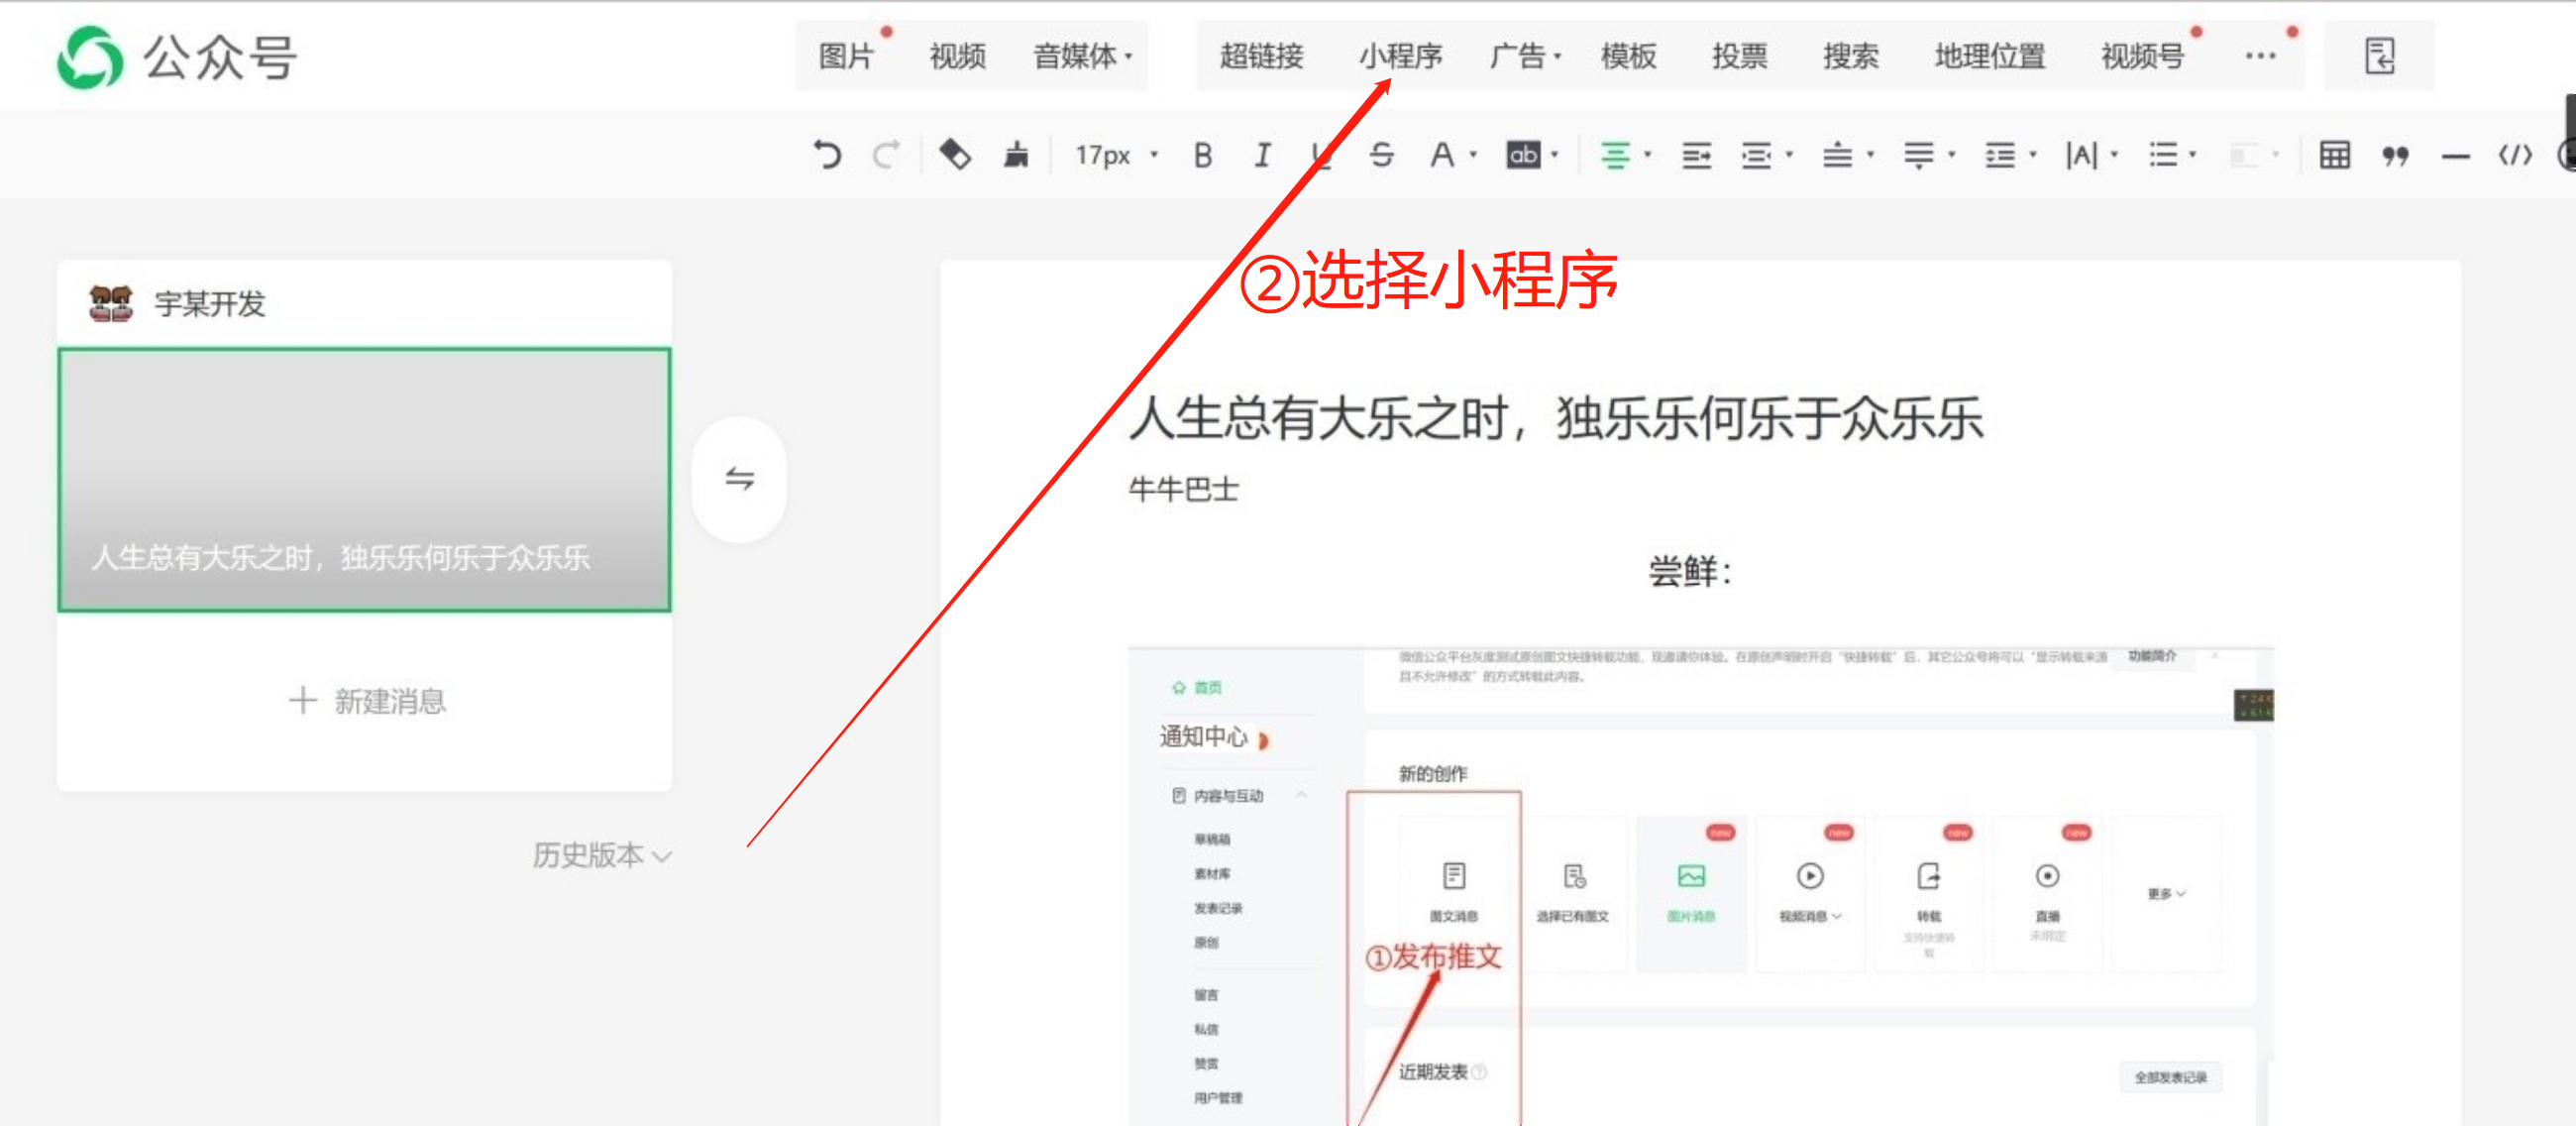The height and width of the screenshot is (1126, 2576).
Task: Toggle bold formatting
Action: coord(1203,155)
